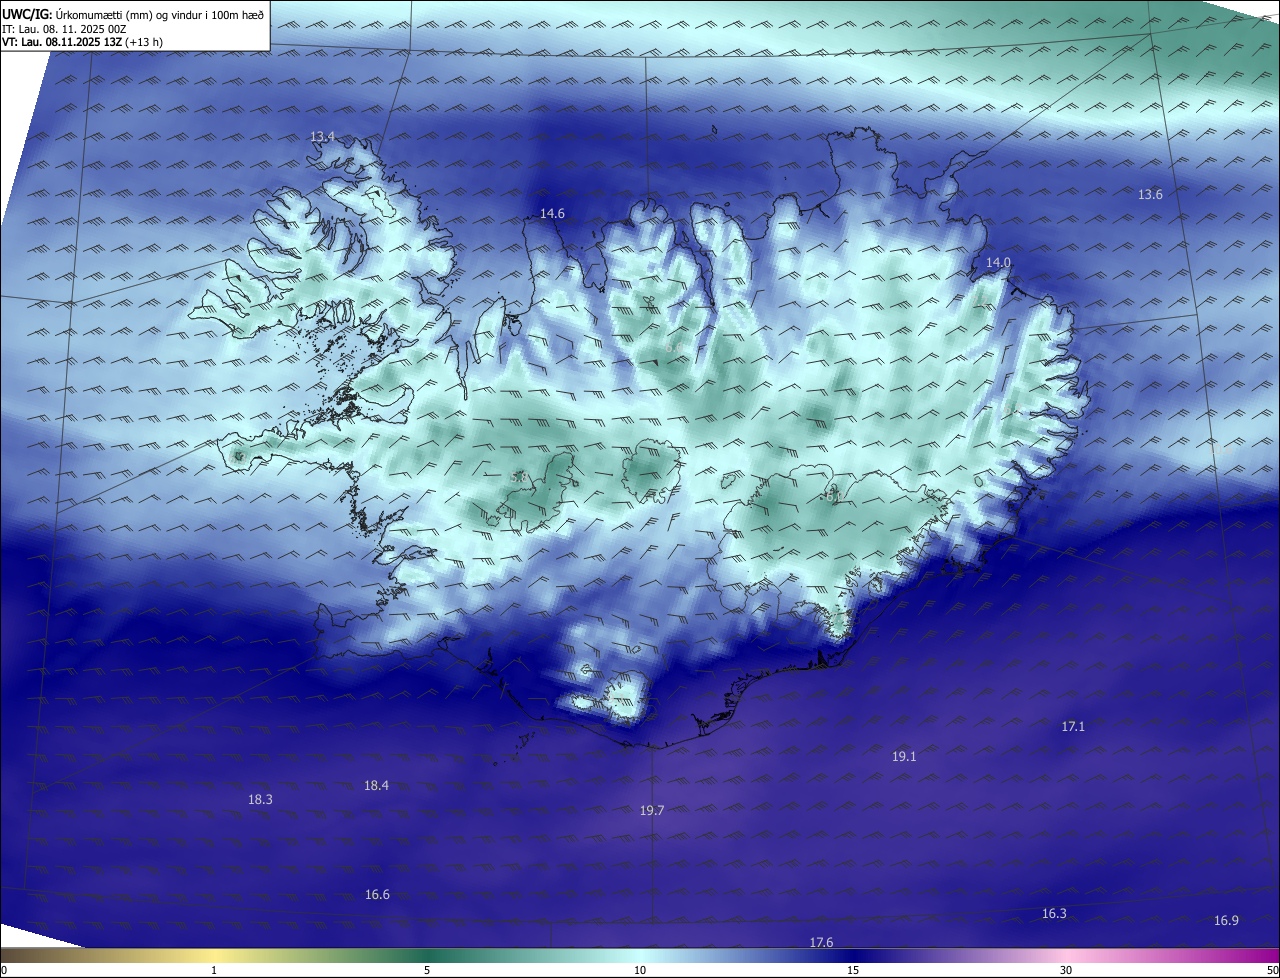Click the 15 label on color scale

point(853,970)
